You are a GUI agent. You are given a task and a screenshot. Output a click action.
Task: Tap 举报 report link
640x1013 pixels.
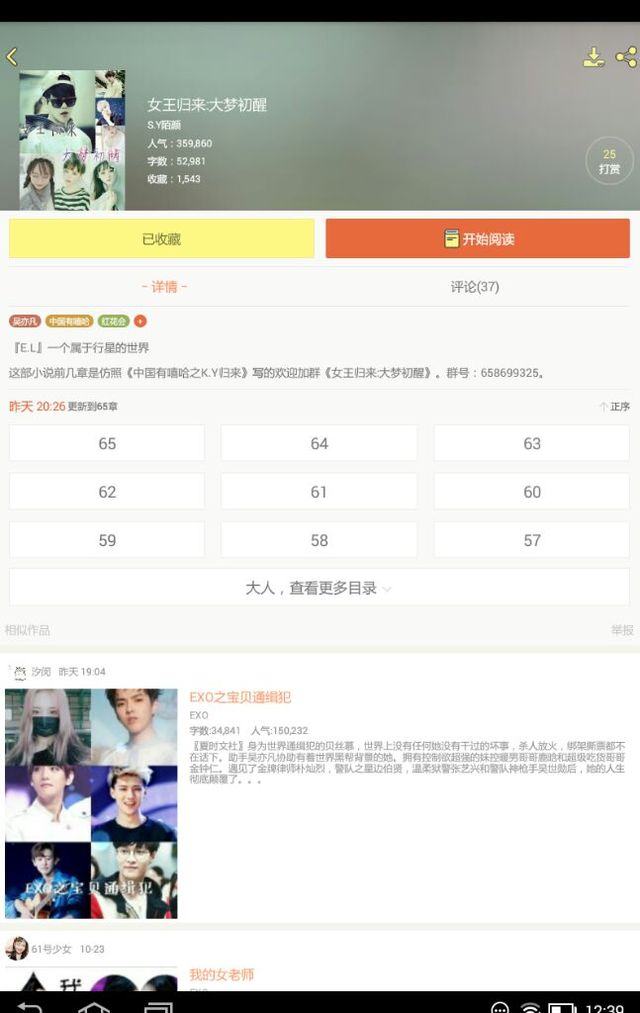click(622, 630)
